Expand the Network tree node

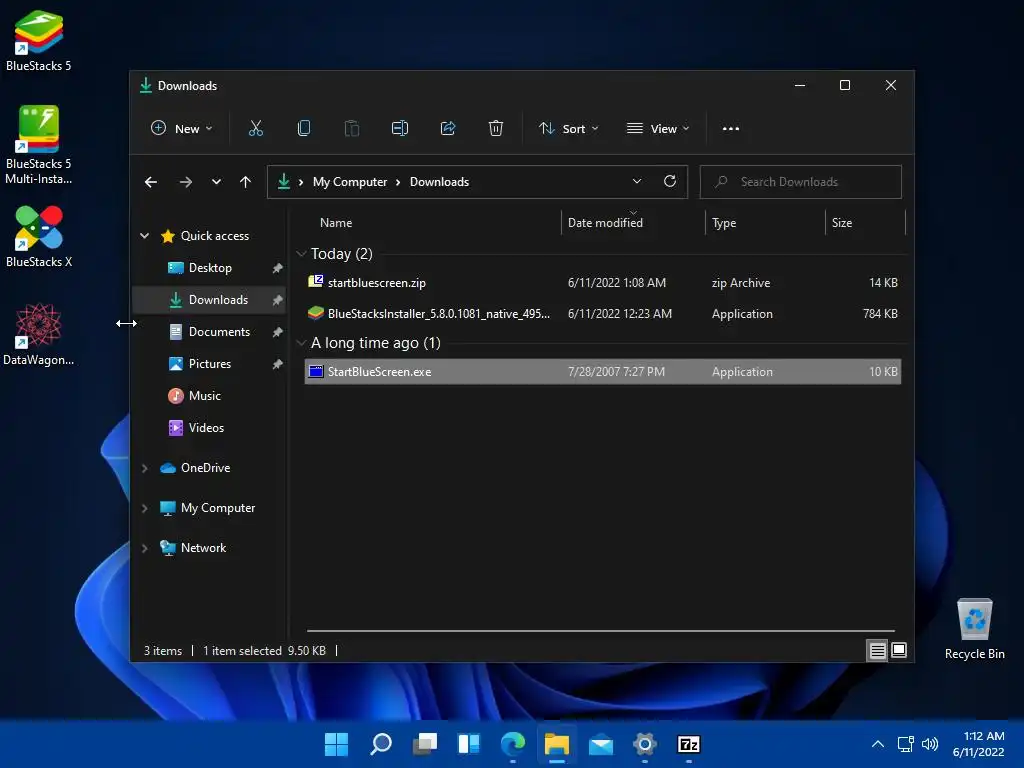144,549
